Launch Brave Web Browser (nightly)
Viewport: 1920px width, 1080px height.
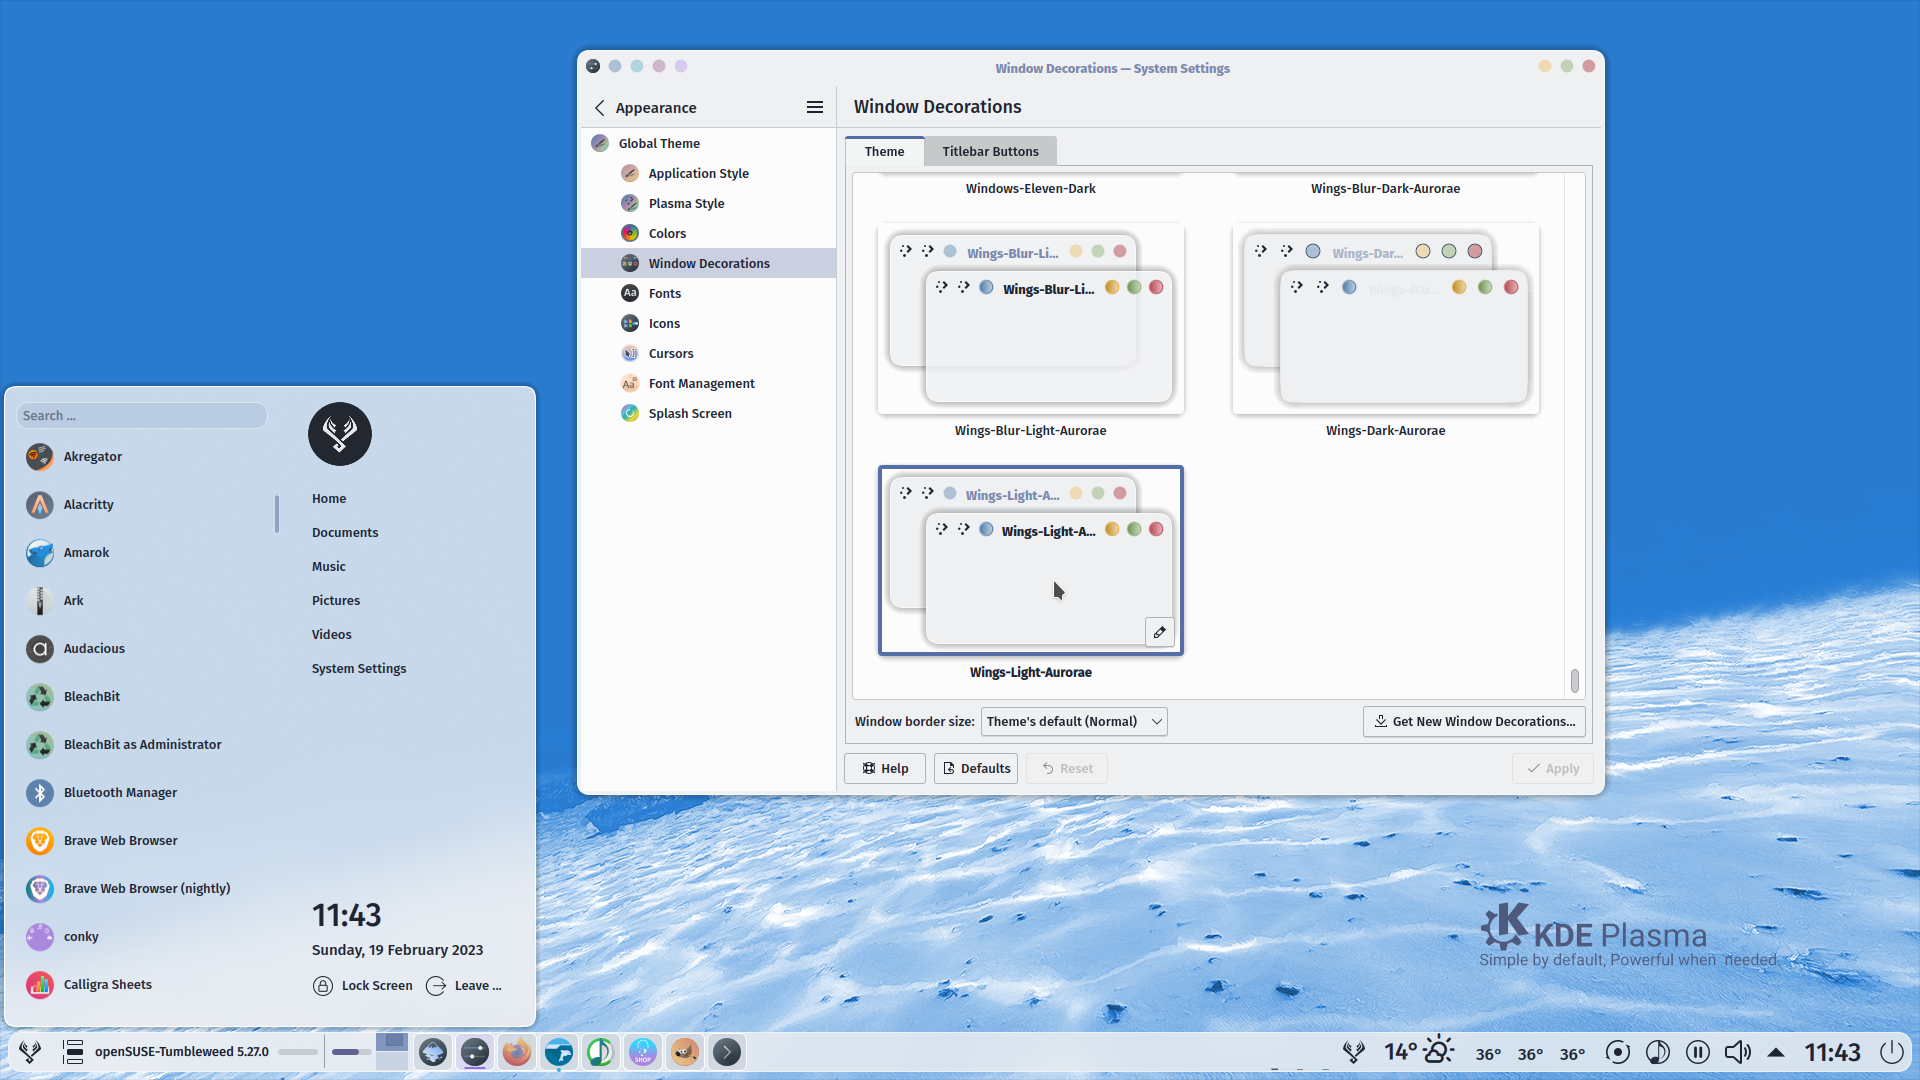point(143,889)
